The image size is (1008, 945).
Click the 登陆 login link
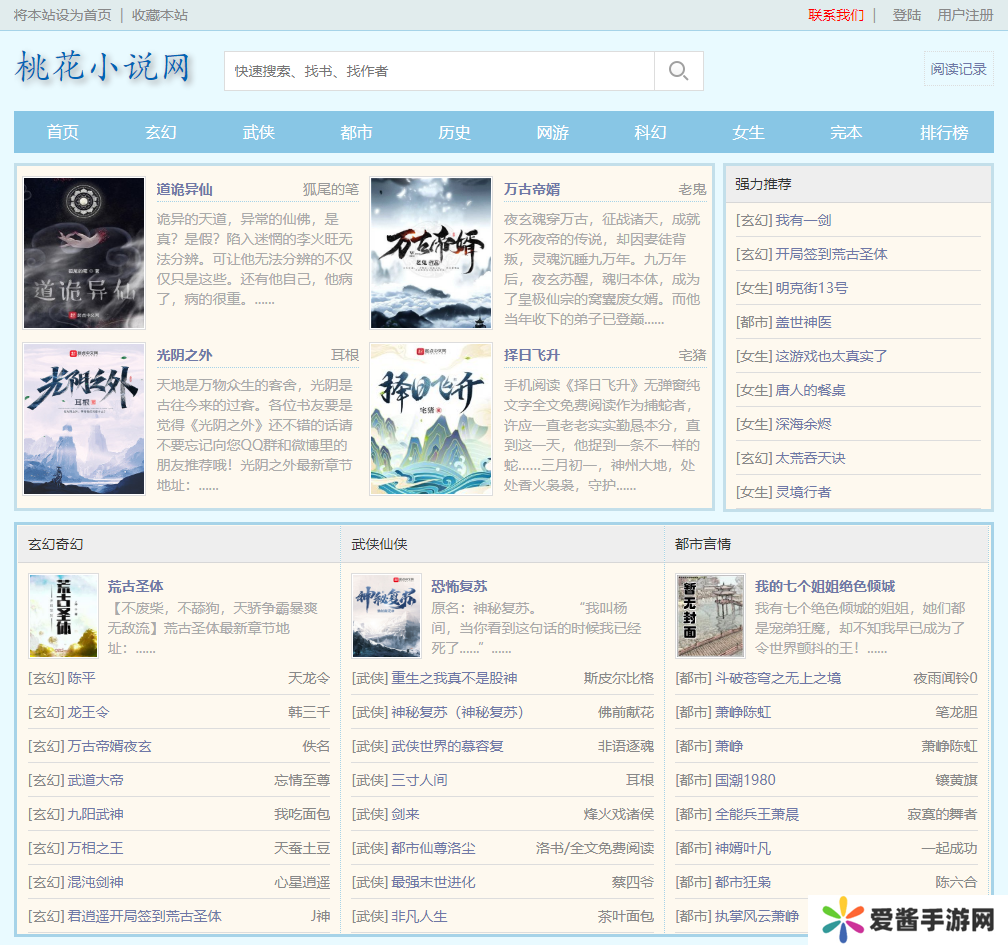[907, 15]
